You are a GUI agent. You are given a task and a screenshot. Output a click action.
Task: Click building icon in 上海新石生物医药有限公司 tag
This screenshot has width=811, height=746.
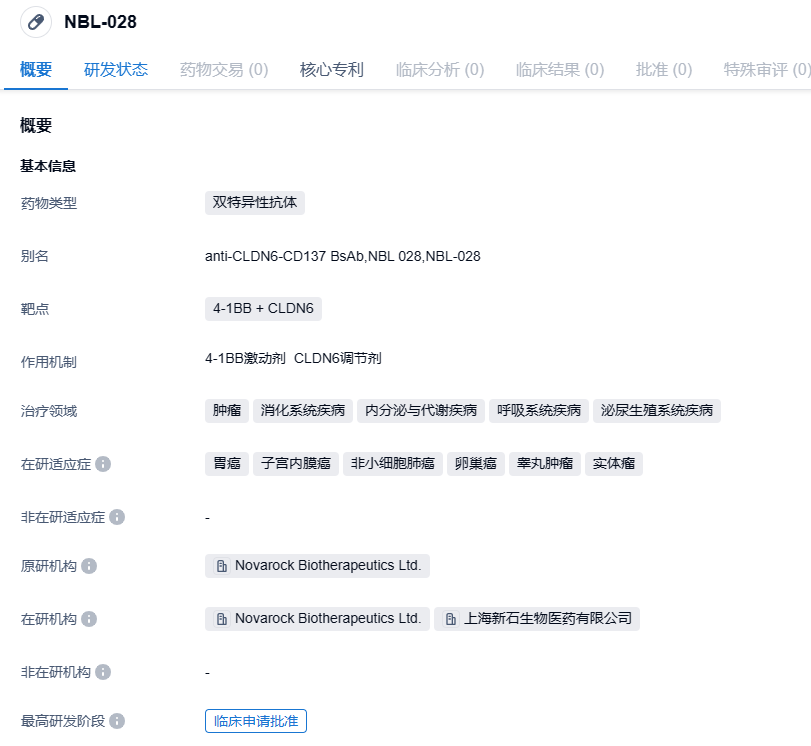pos(451,619)
